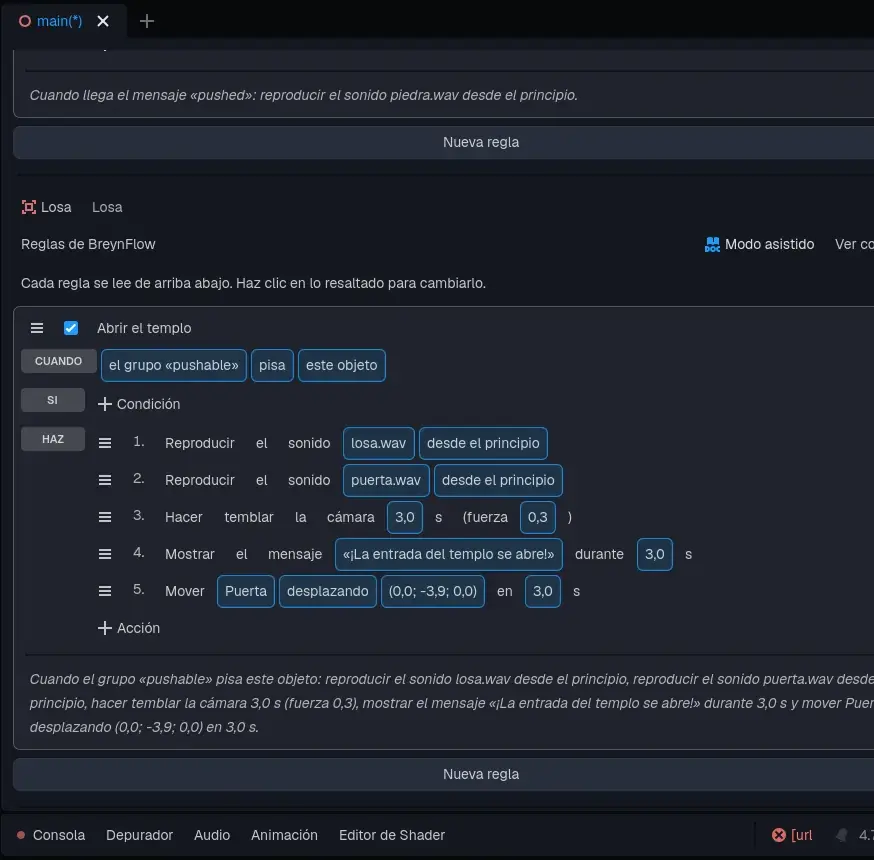The image size is (874, 860).
Task: Grab handle of action 1 losa.wav
Action: [x=105, y=443]
